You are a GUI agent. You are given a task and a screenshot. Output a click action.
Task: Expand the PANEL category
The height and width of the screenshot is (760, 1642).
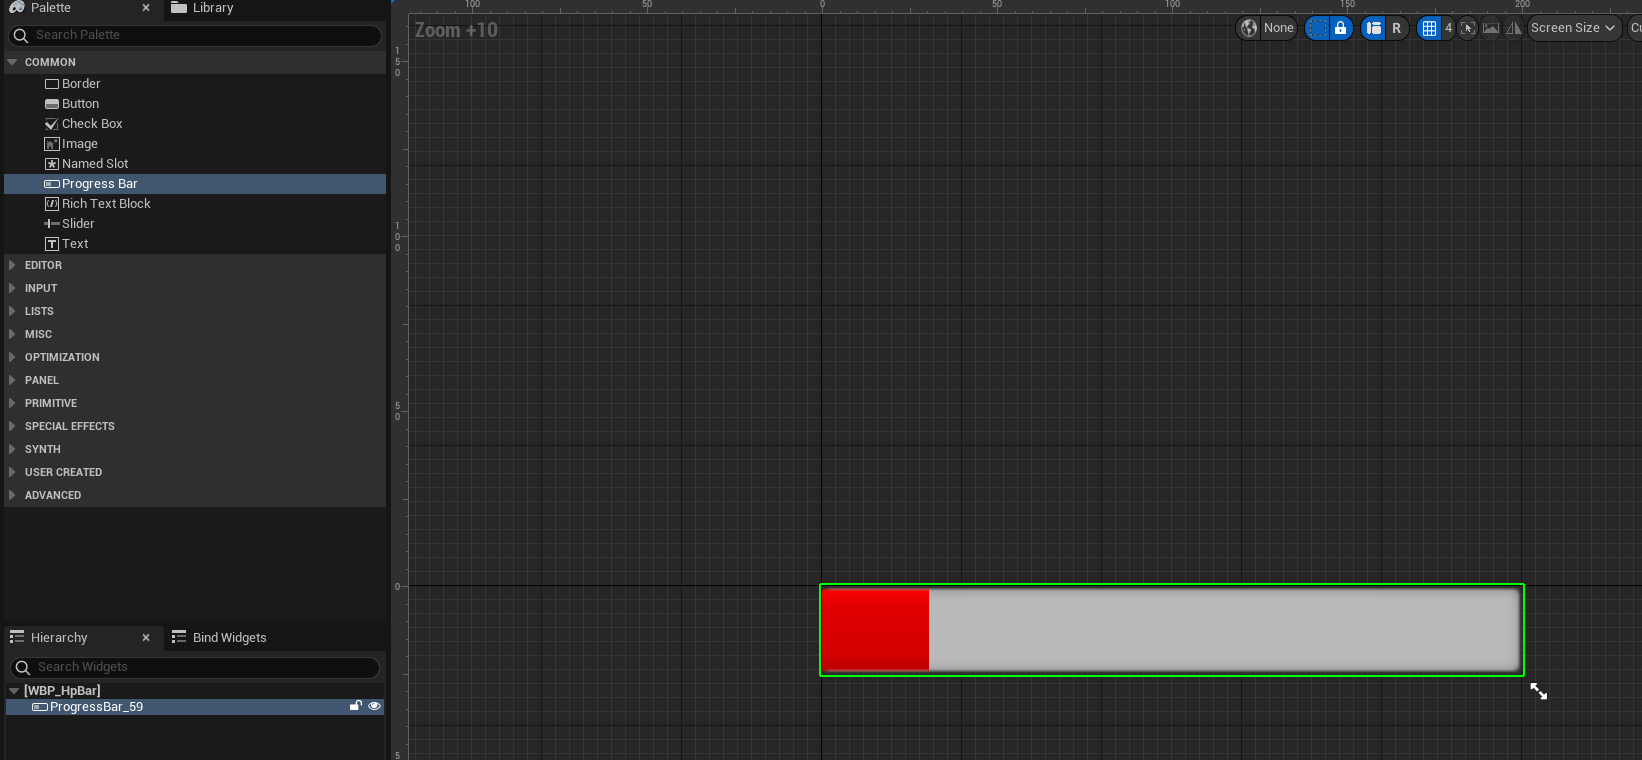12,380
